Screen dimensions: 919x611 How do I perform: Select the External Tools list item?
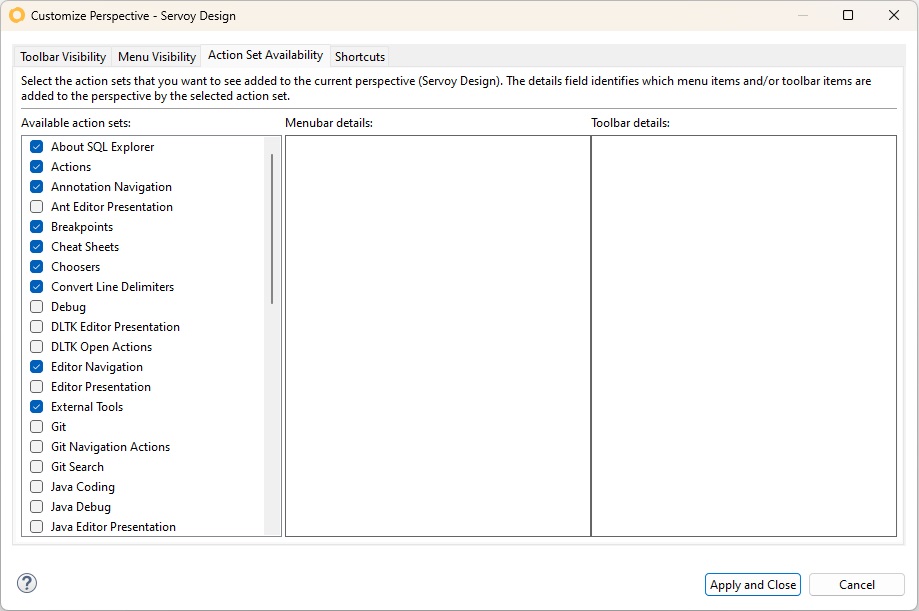click(x=87, y=407)
